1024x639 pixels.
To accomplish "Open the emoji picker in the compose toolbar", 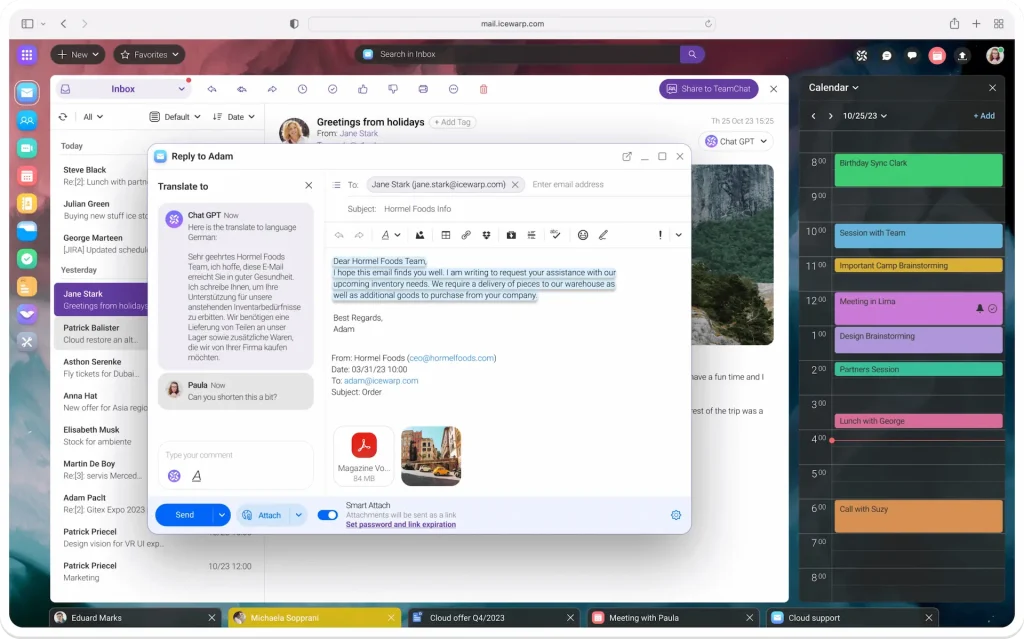I will click(x=585, y=234).
